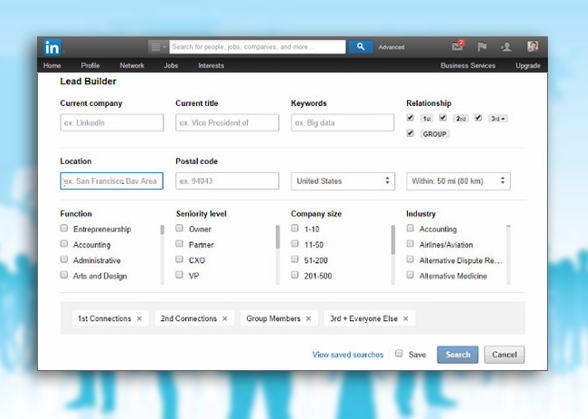Remove the 3rd + Everyone Else tag
The width and height of the screenshot is (588, 419).
coord(405,318)
